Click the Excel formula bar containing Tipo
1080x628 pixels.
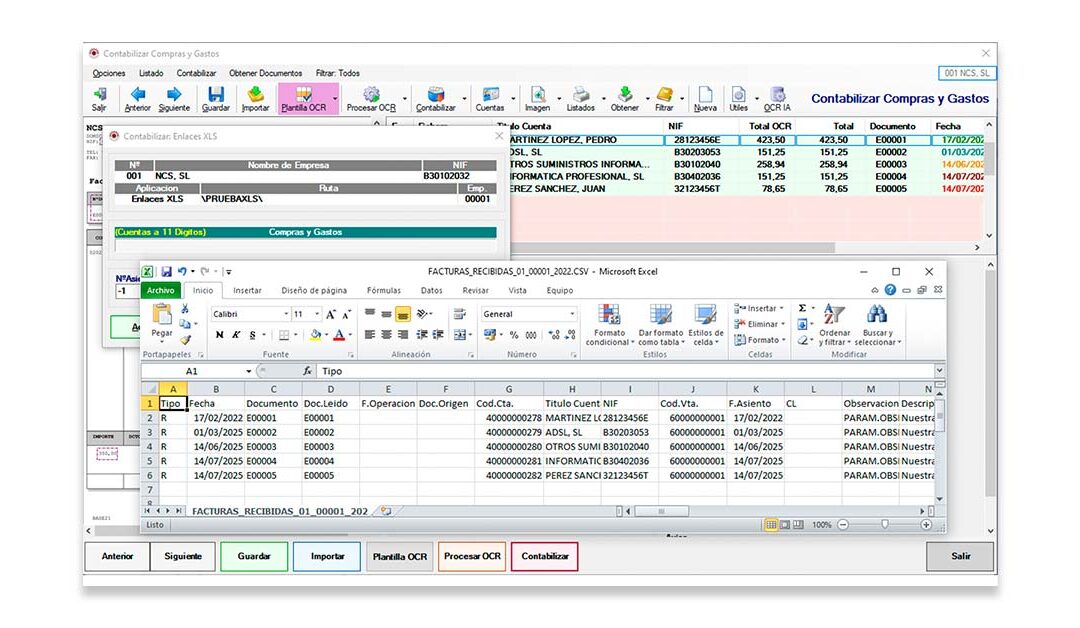(x=625, y=371)
